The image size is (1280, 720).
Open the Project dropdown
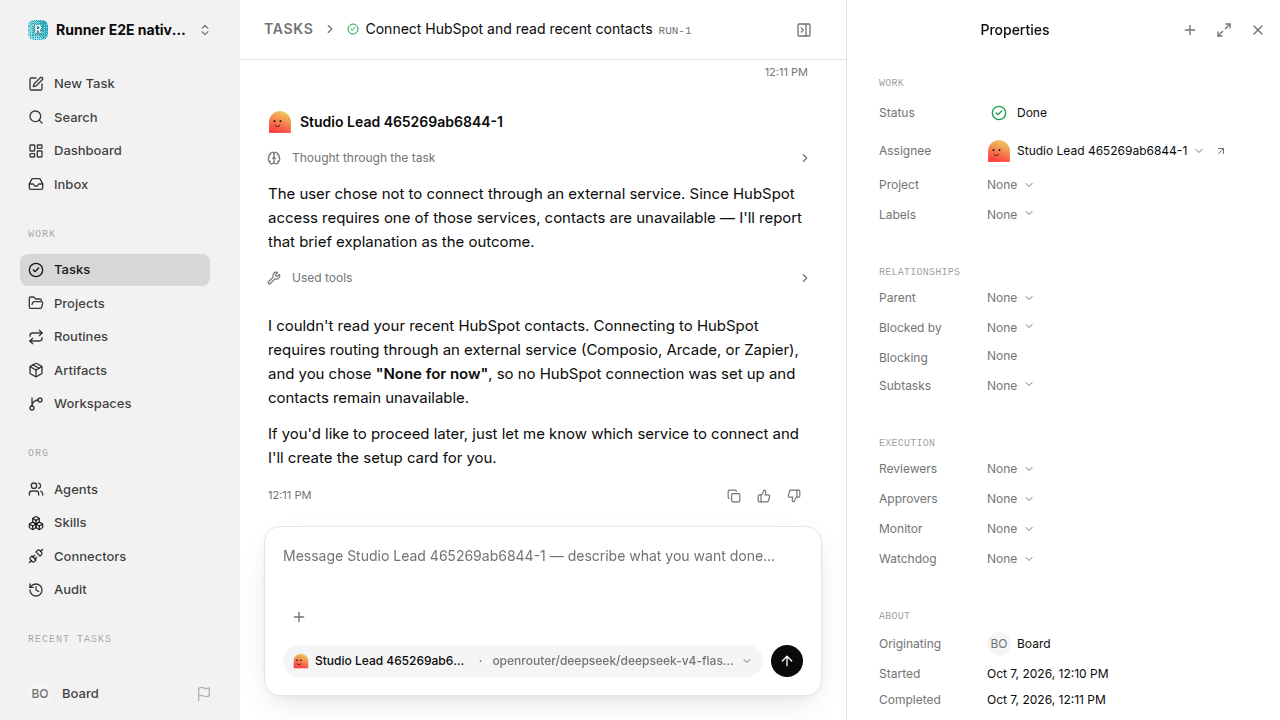1010,185
